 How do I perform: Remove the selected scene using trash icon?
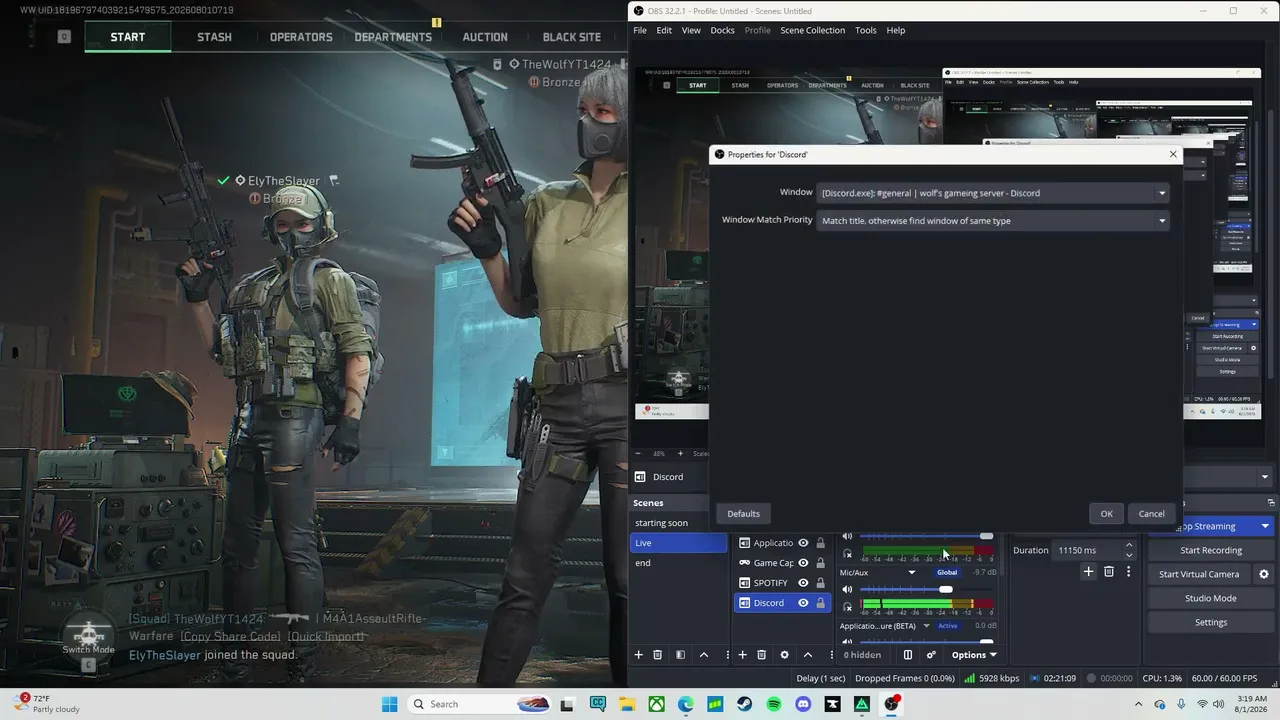657,655
